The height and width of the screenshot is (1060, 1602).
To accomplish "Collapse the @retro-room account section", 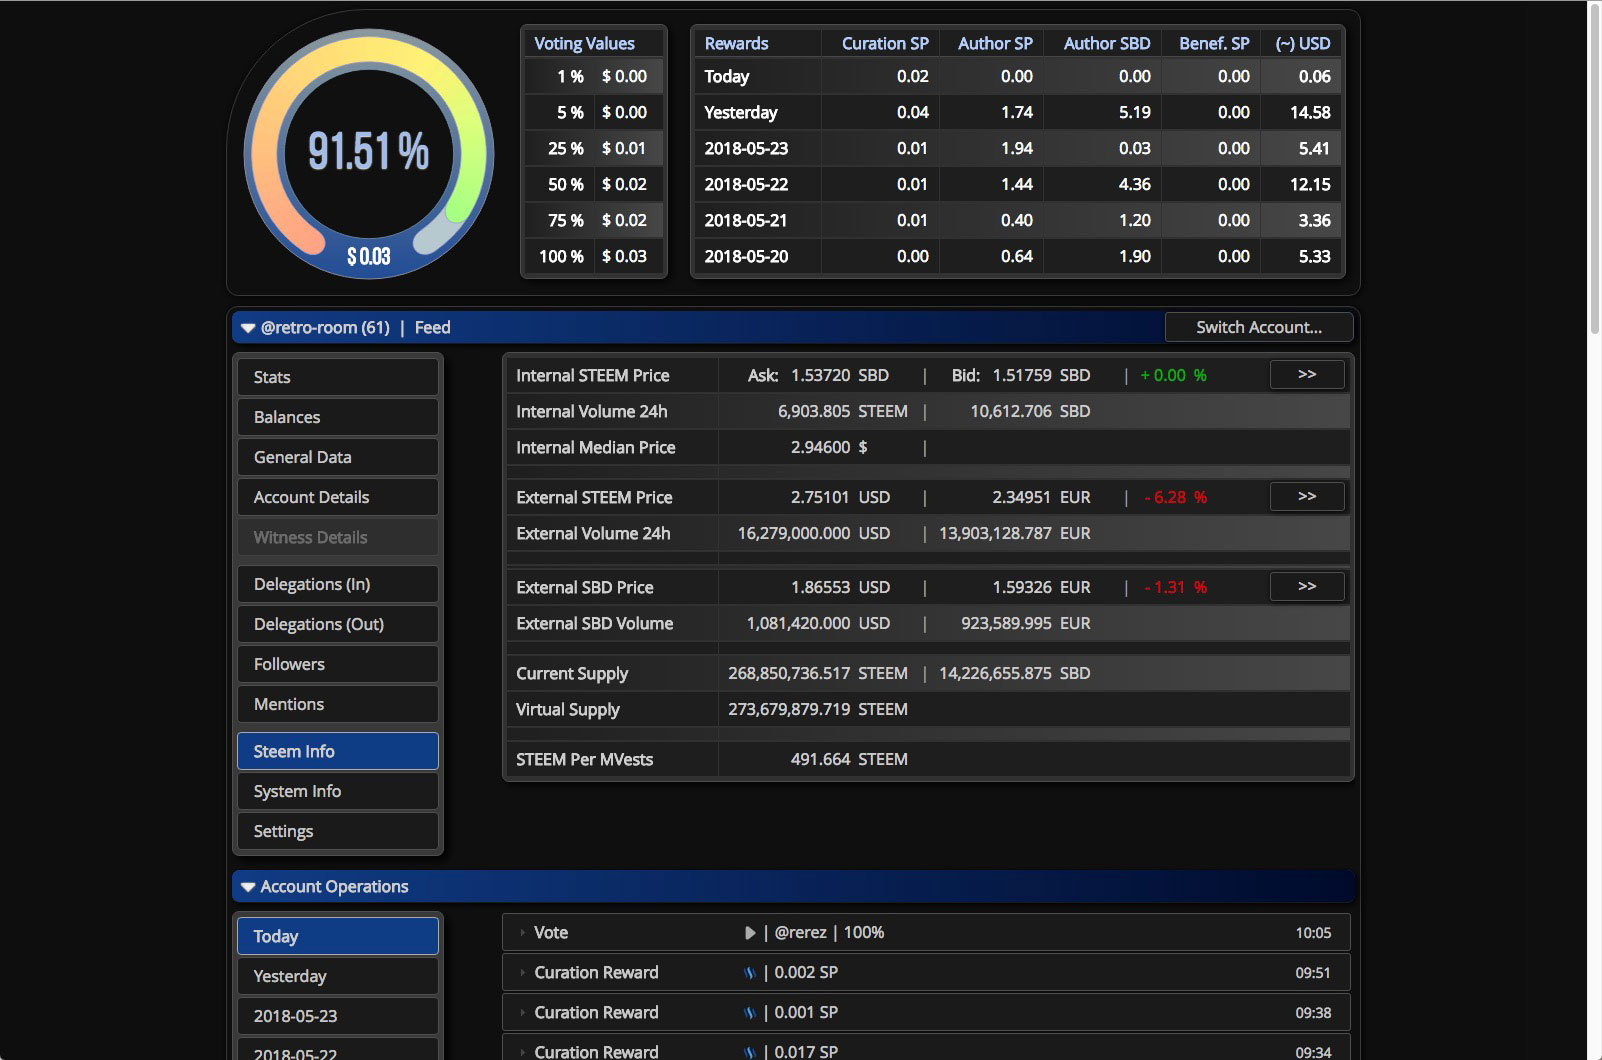I will (248, 328).
